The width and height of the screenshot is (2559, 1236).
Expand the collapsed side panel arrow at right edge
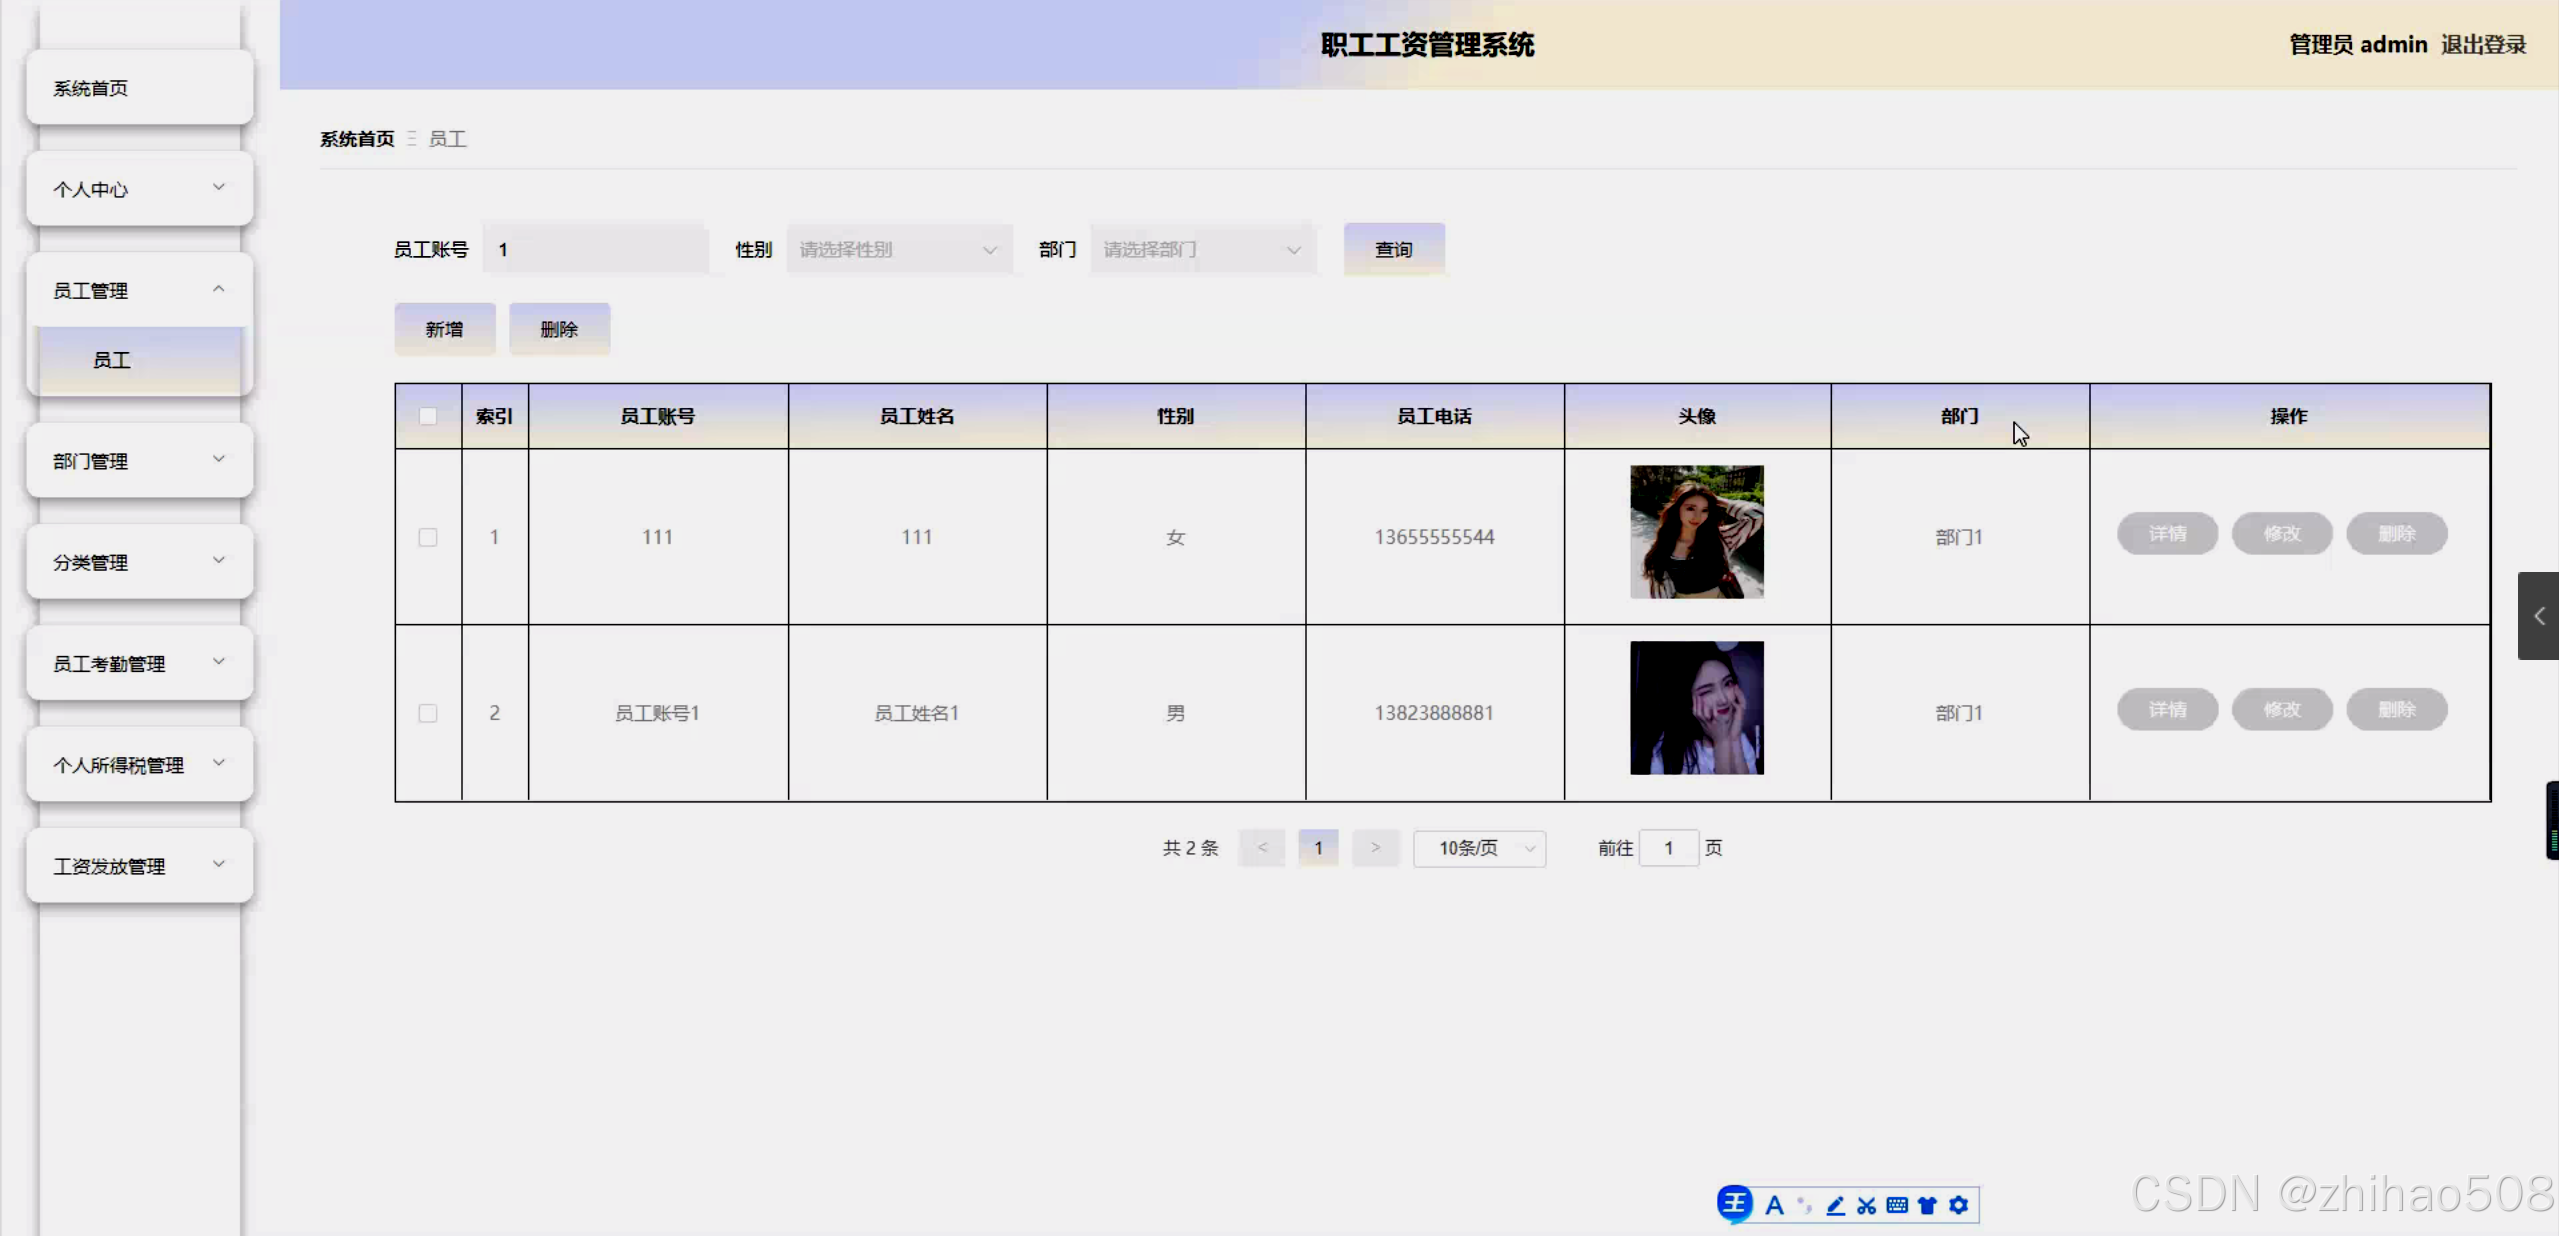[2538, 616]
